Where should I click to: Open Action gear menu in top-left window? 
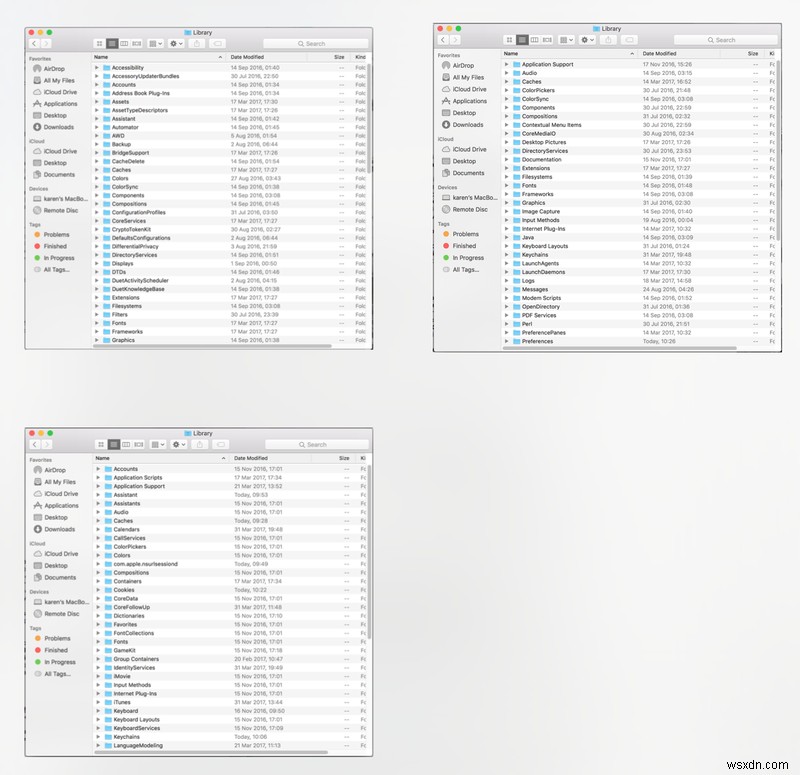(x=176, y=44)
